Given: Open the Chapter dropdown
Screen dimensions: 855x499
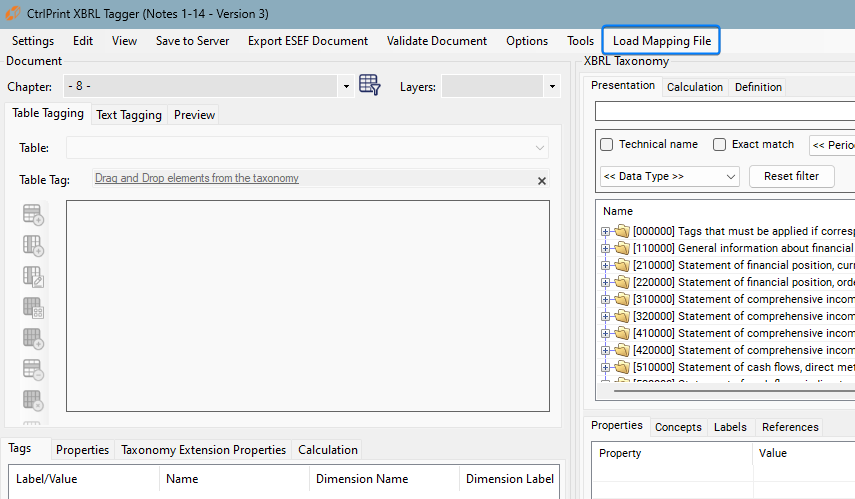Looking at the screenshot, I should tap(346, 87).
